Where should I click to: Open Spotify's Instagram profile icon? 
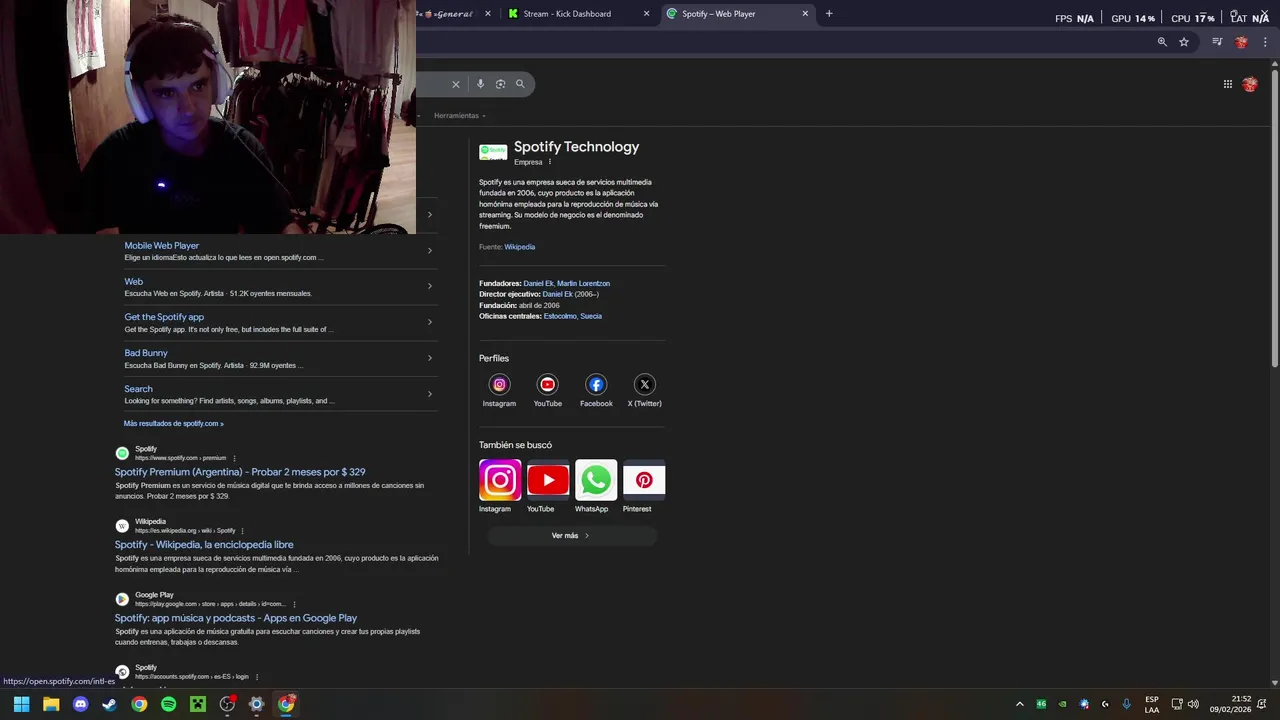499,384
